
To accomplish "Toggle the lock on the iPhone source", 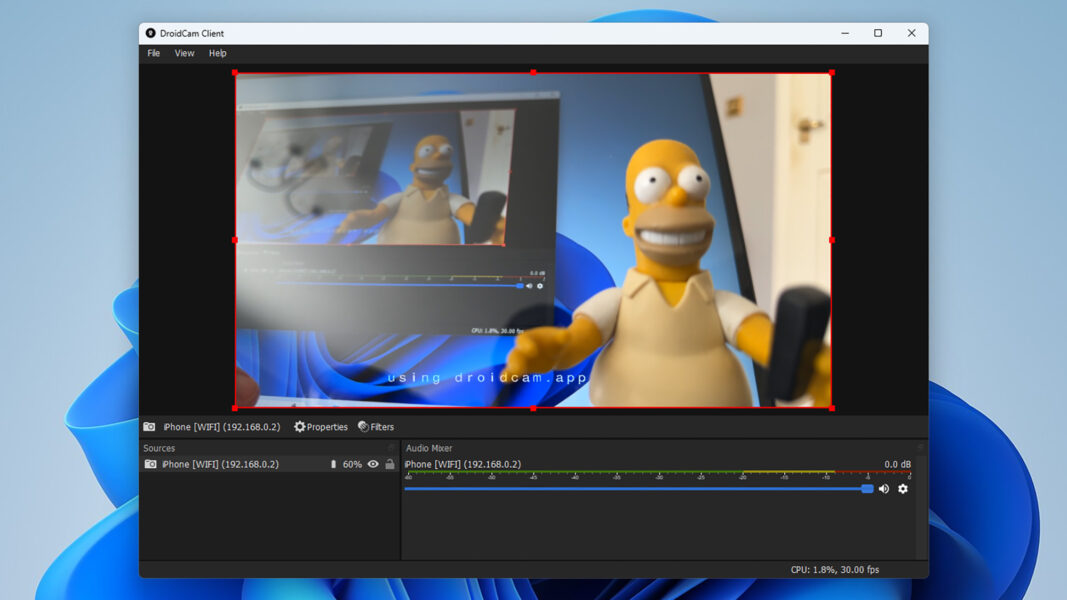I will point(390,464).
